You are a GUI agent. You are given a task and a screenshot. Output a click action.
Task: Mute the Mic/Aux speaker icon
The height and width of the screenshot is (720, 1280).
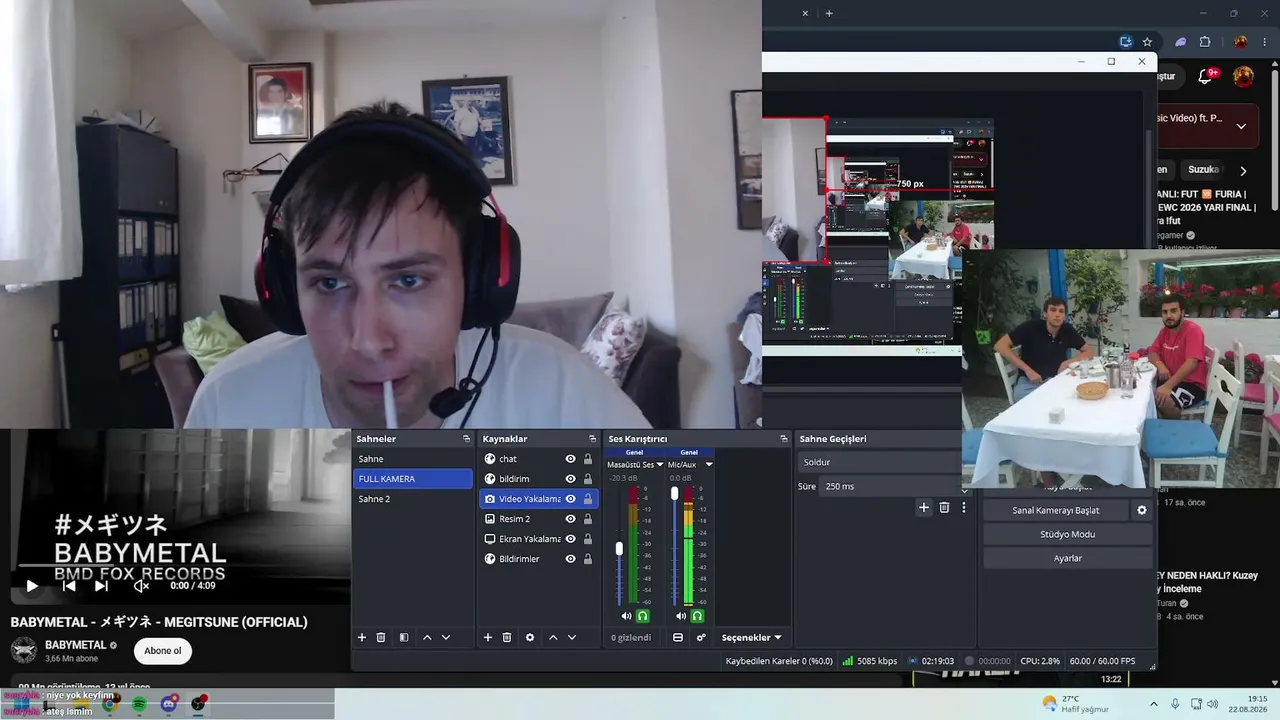(681, 616)
